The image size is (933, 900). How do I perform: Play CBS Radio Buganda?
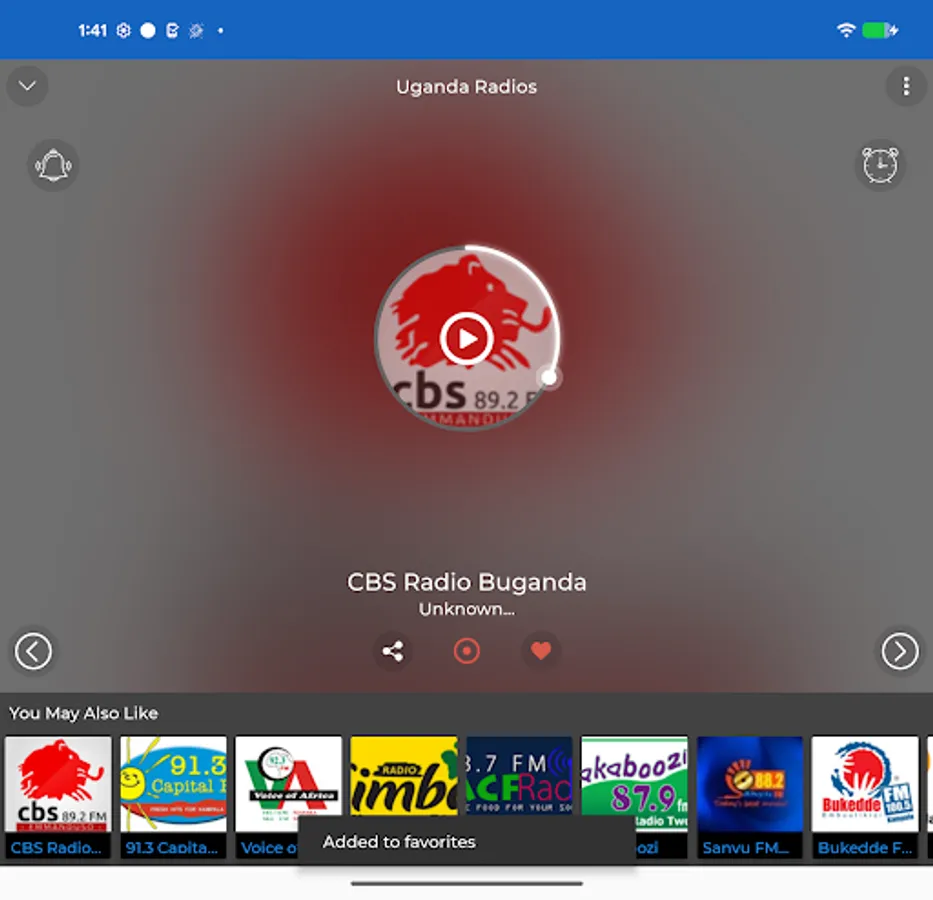tap(466, 338)
